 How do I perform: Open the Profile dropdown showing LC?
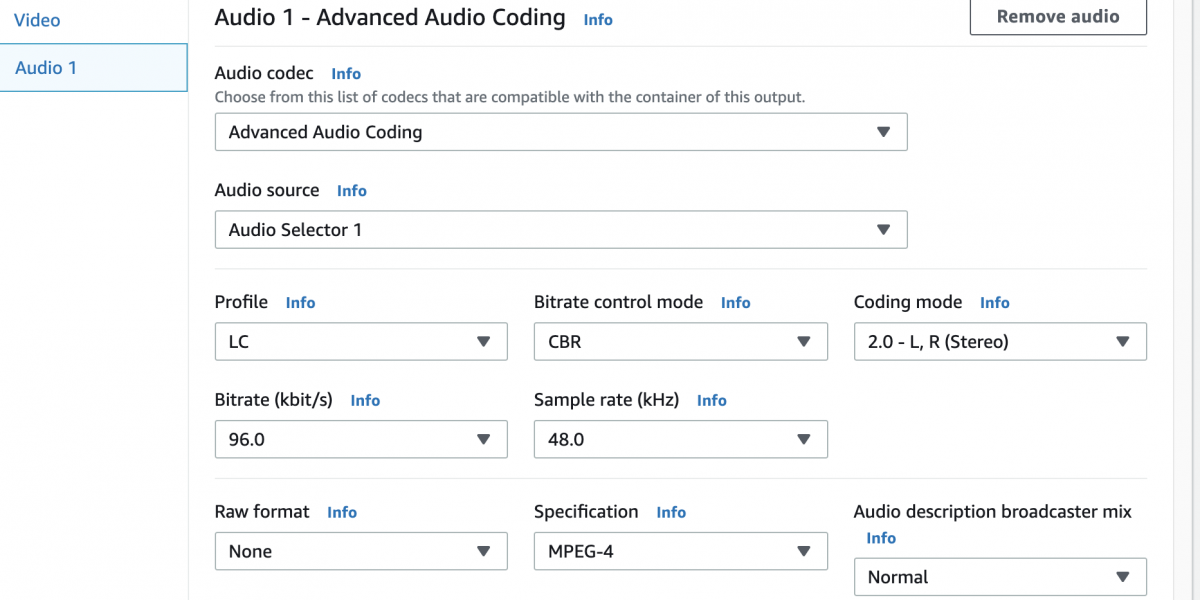coord(361,342)
